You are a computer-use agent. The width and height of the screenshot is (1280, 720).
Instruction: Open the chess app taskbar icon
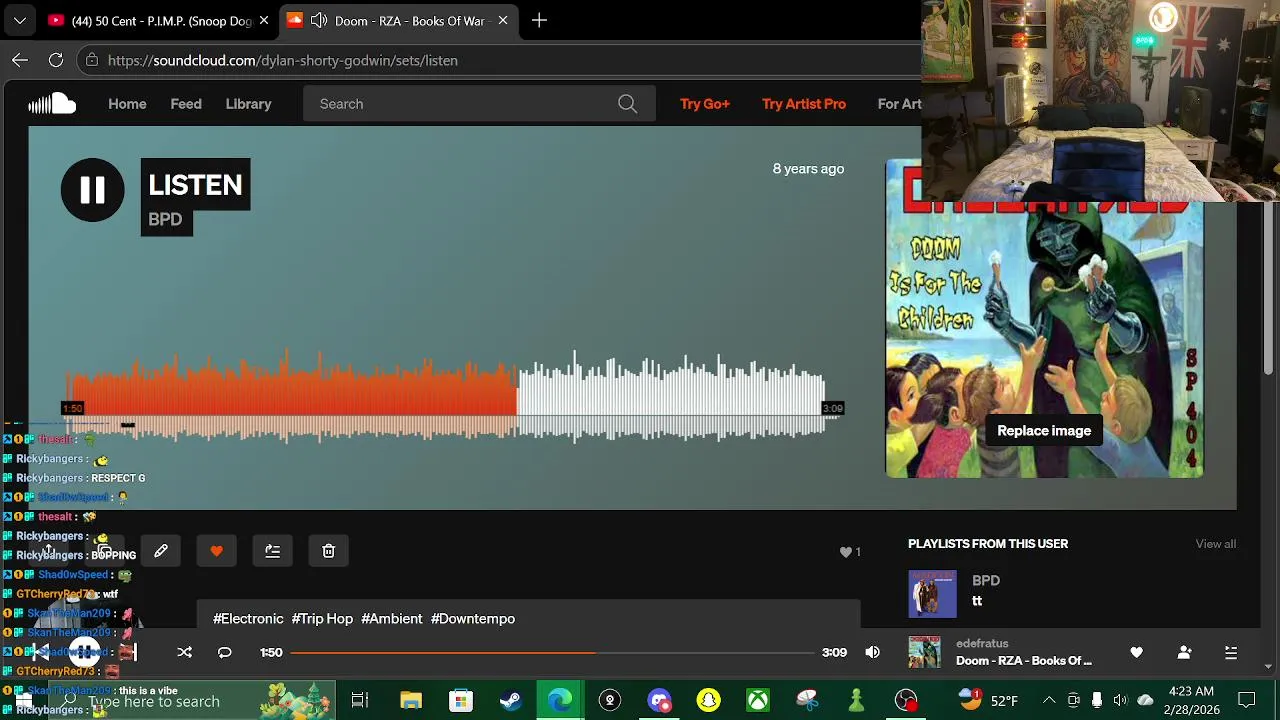click(856, 700)
